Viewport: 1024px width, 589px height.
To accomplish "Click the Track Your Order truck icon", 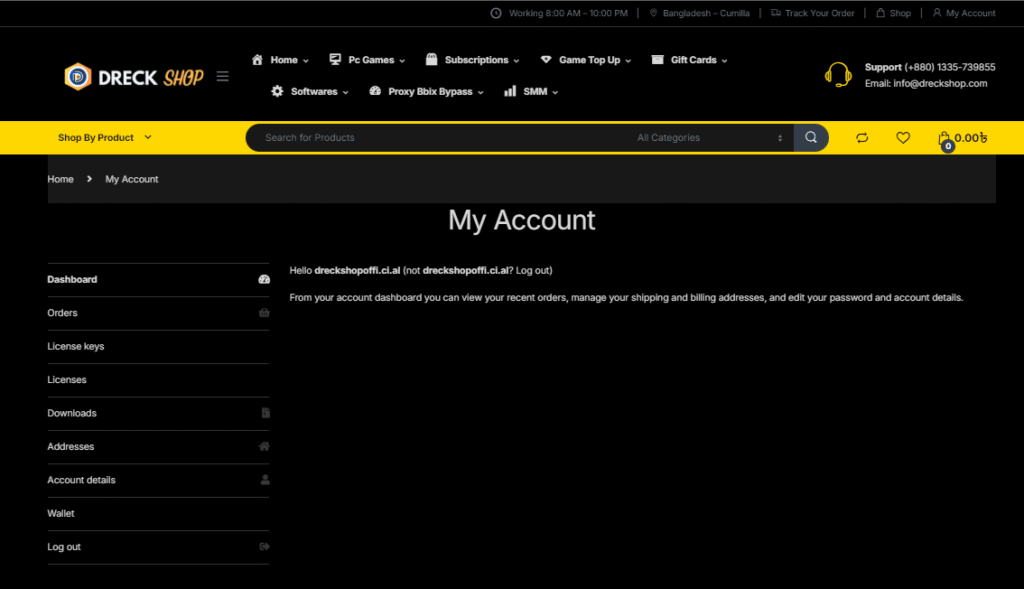I will click(776, 13).
